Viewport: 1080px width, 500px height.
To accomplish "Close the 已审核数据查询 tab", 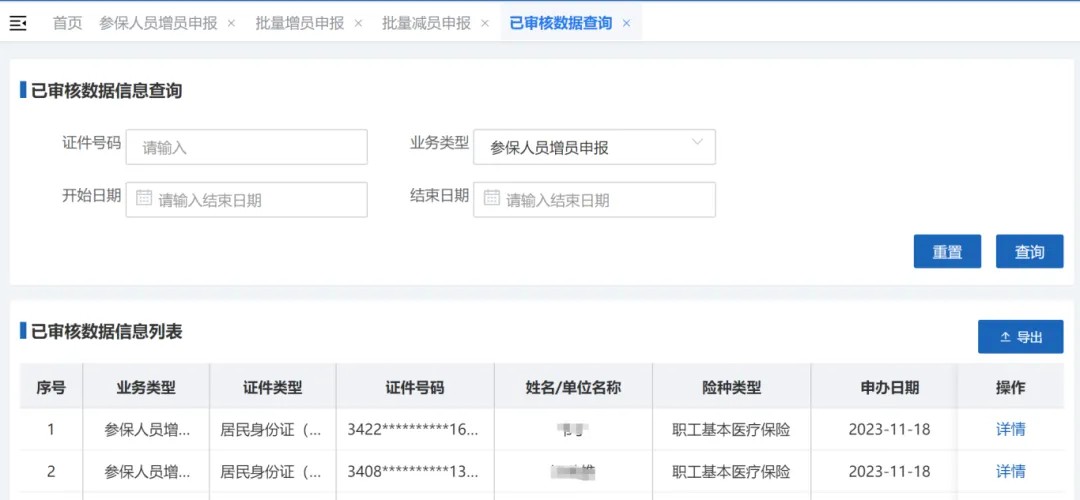I will 626,23.
